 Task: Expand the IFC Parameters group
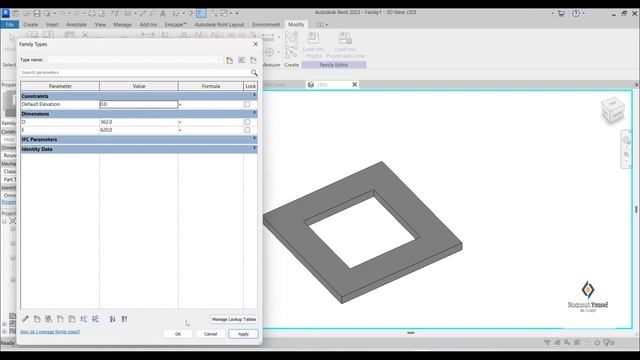pyautogui.click(x=254, y=139)
